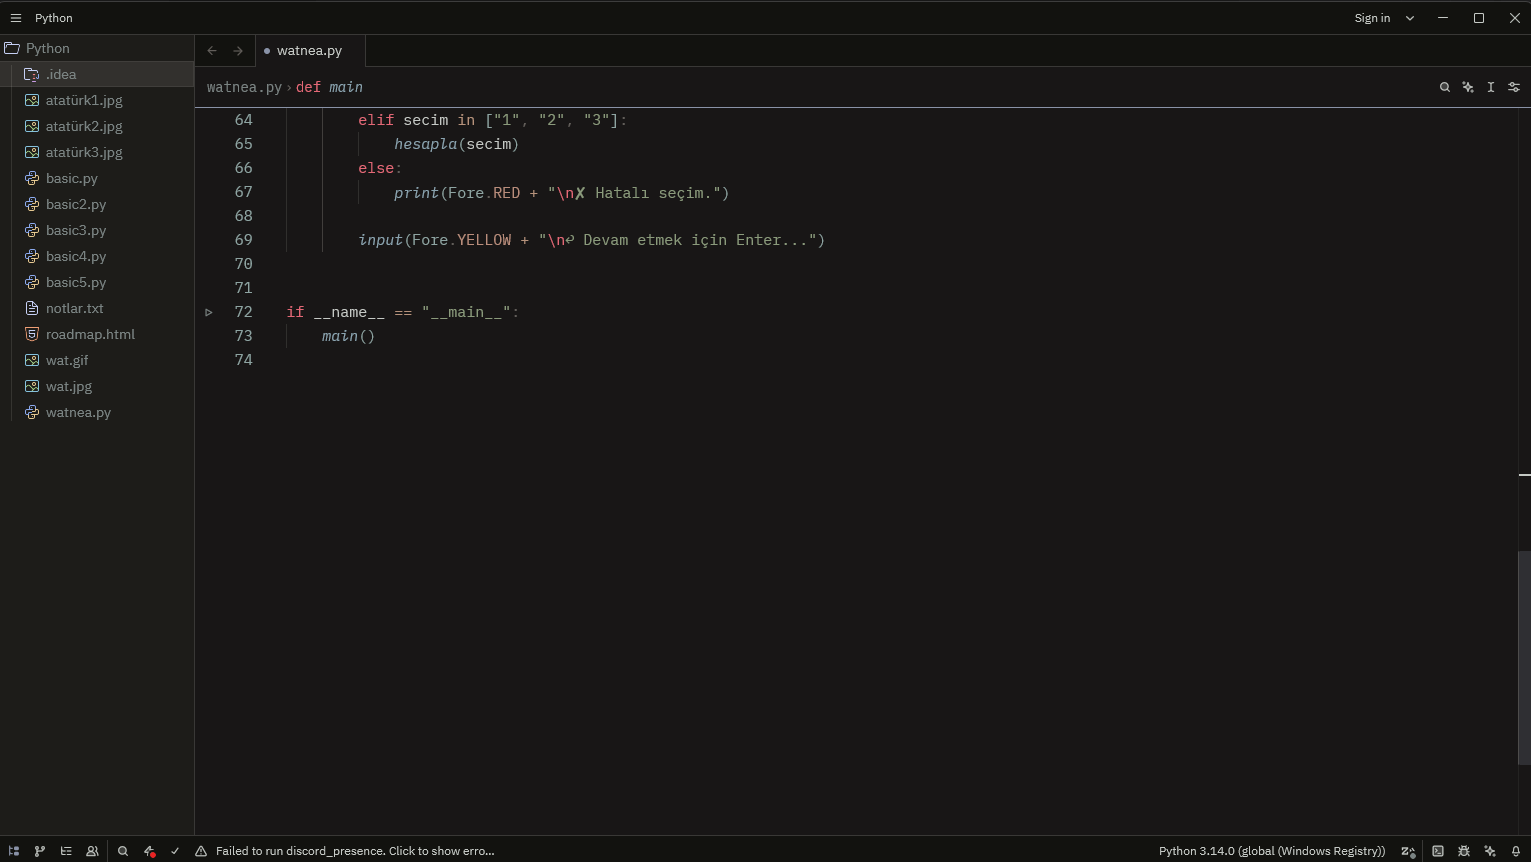
Task: Open the hamburger application menu
Action: [15, 18]
